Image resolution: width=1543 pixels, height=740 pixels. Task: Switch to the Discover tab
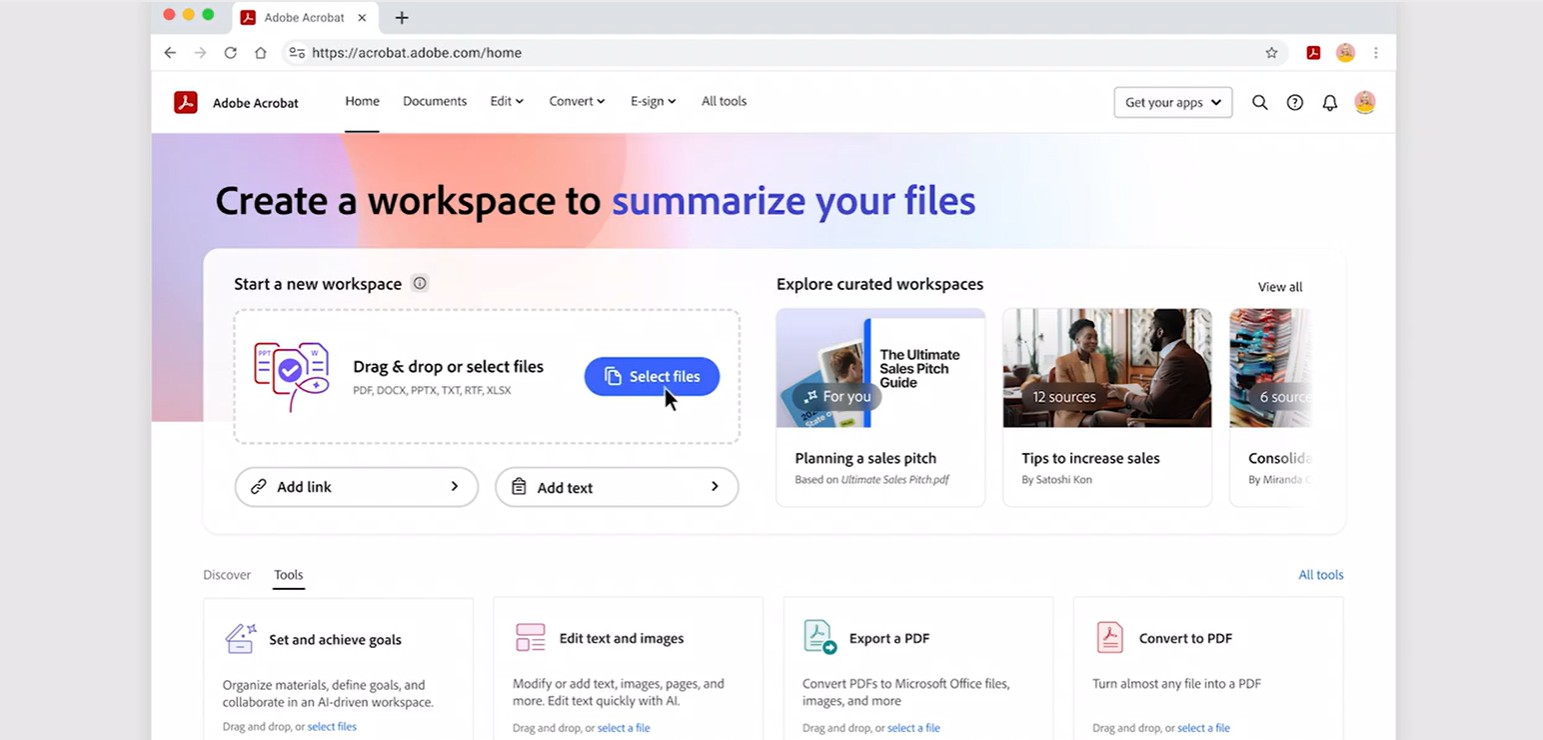[x=227, y=575]
